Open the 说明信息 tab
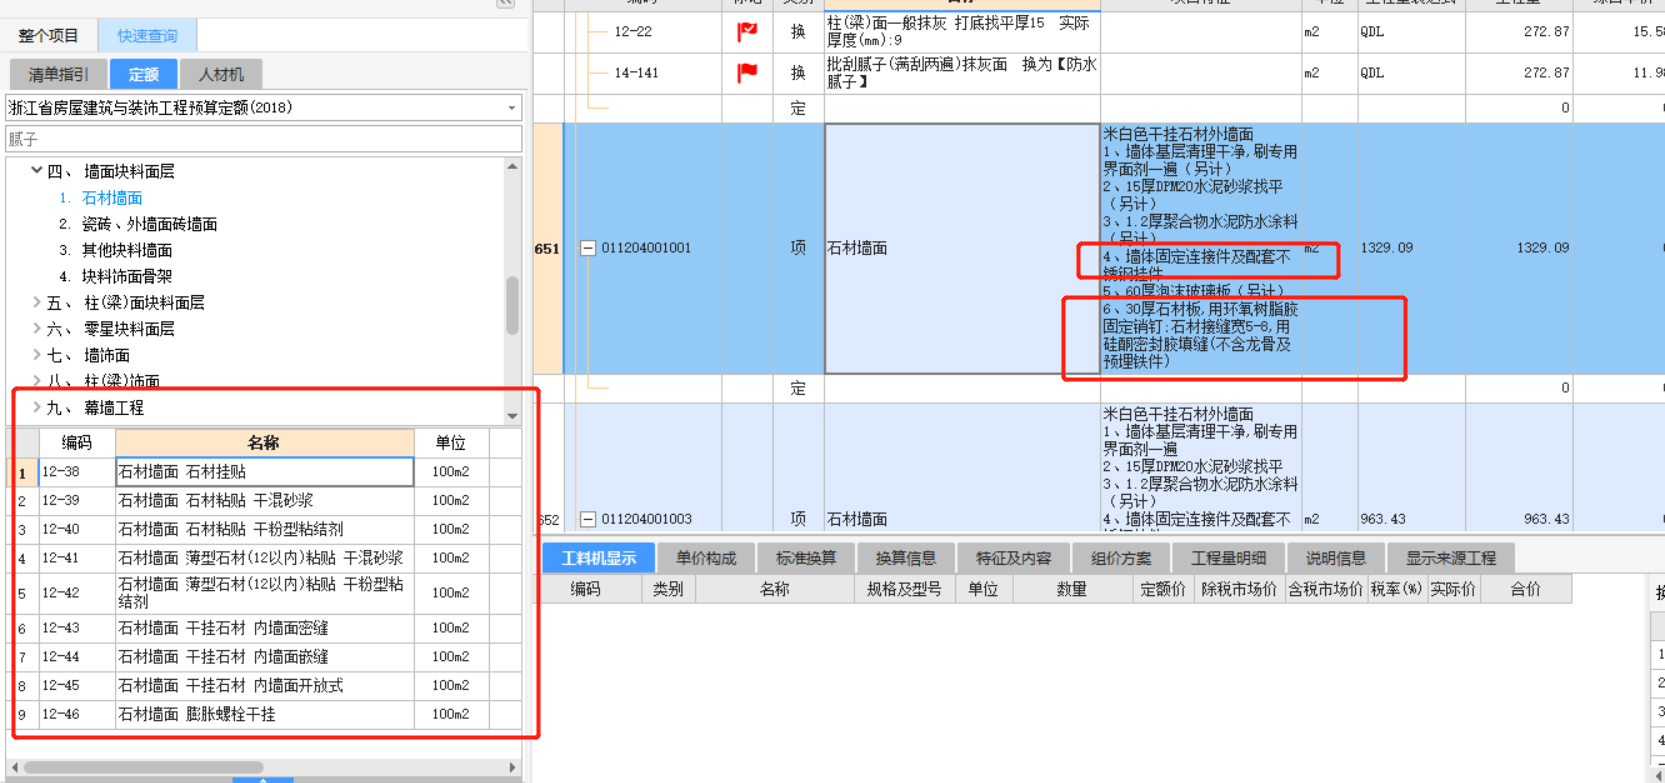 click(1335, 558)
